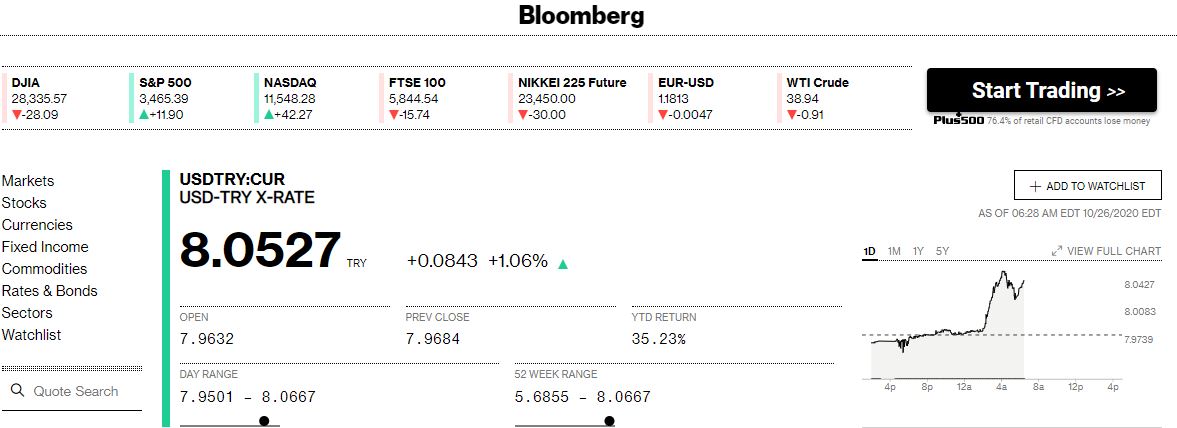Click the green triangle next to +1.06%
The width and height of the screenshot is (1177, 428).
[x=563, y=264]
